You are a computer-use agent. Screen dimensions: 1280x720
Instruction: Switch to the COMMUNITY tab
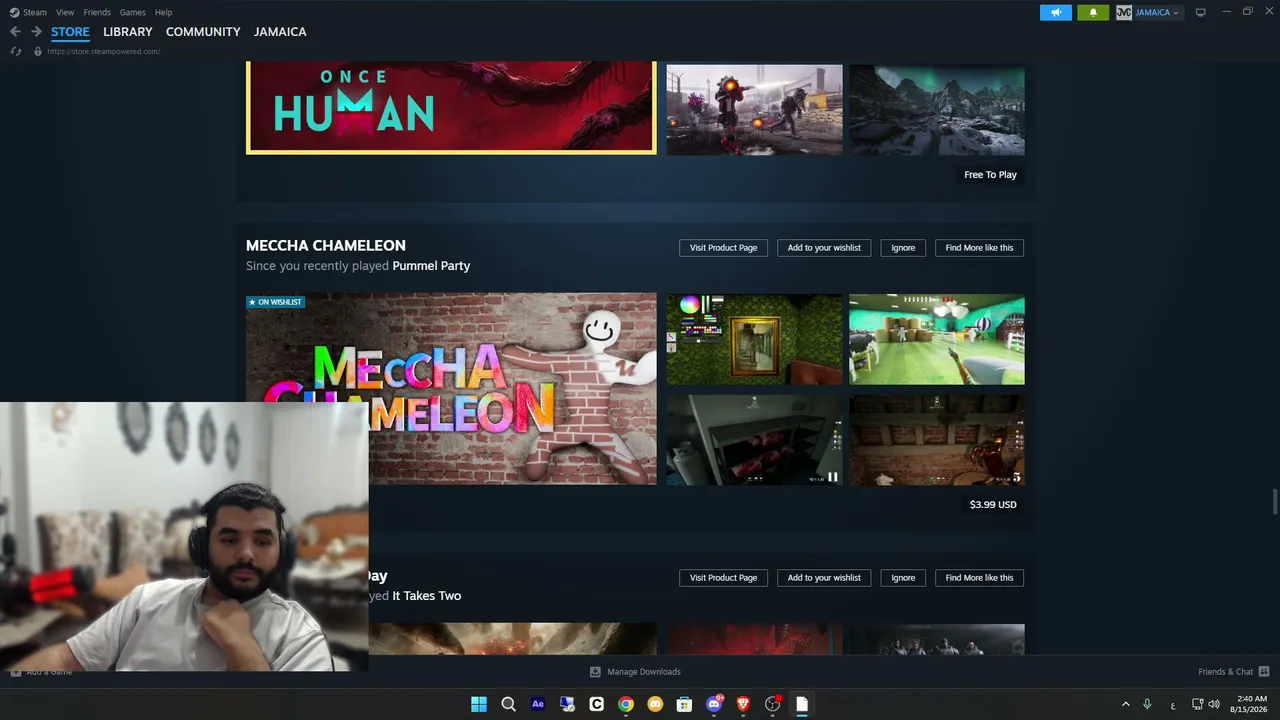pos(203,32)
